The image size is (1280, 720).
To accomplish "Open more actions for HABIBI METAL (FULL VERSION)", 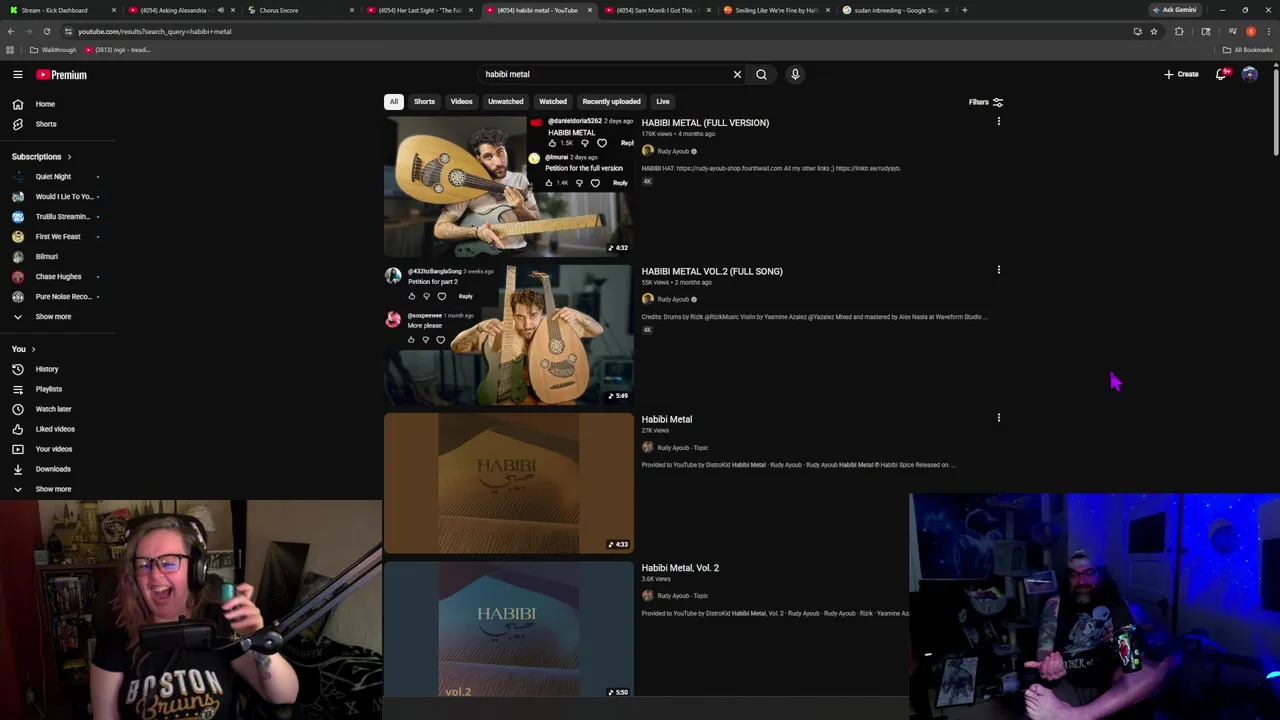I will [998, 121].
